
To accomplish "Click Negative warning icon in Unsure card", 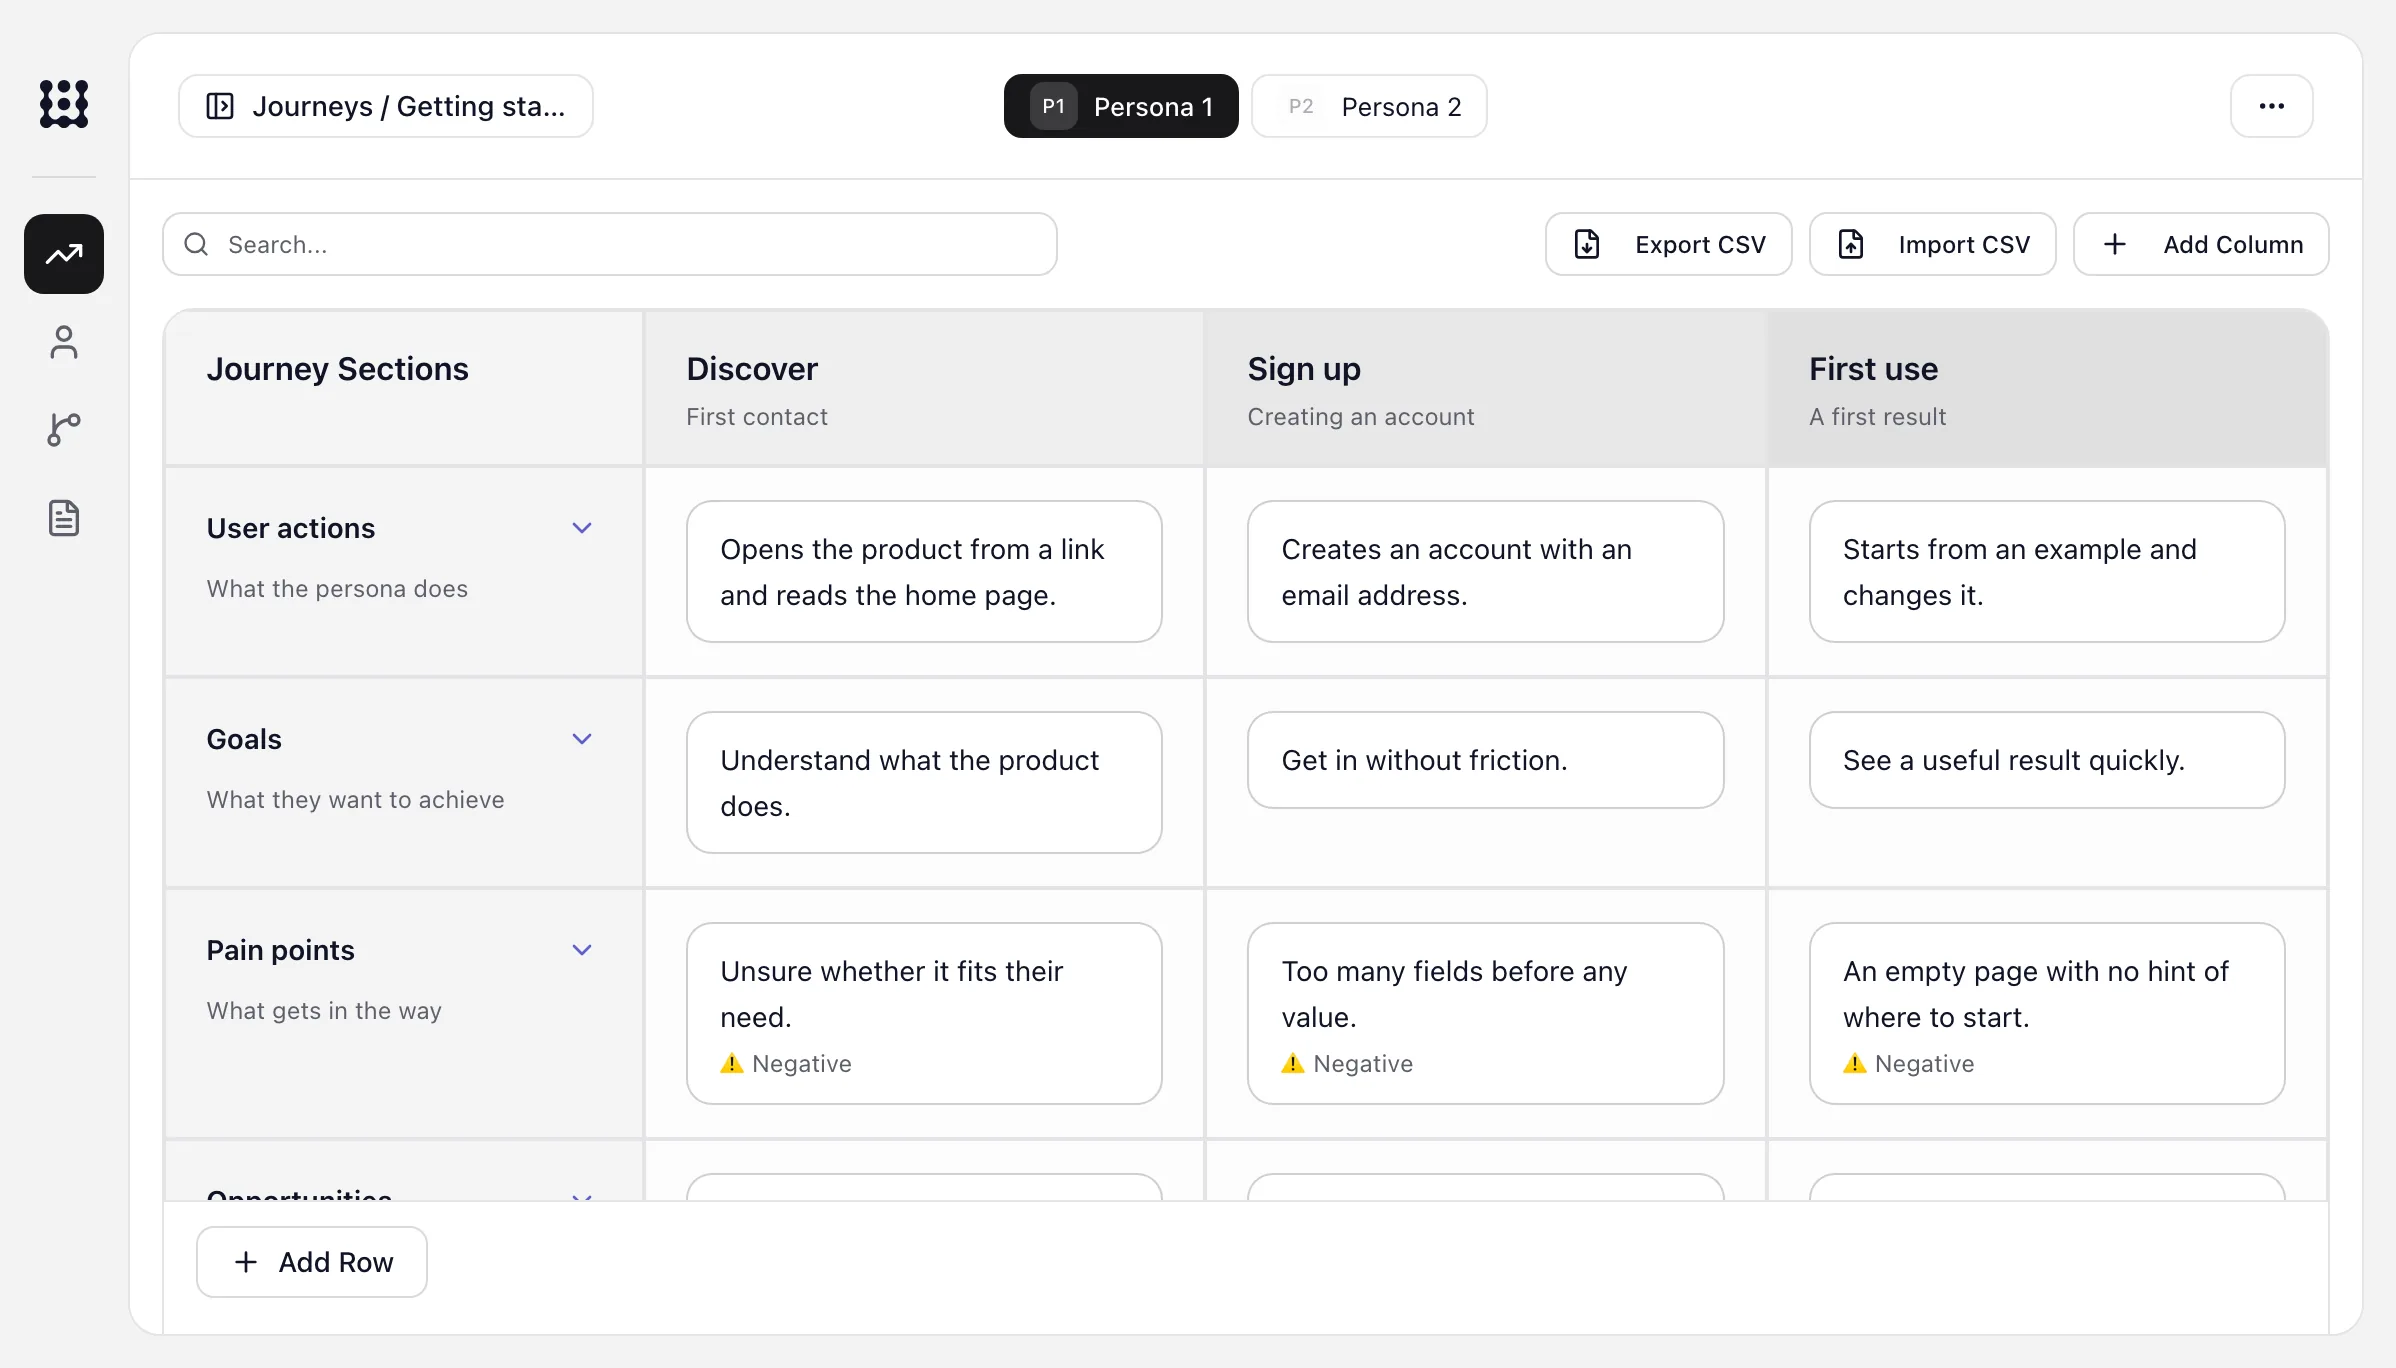I will pos(732,1064).
